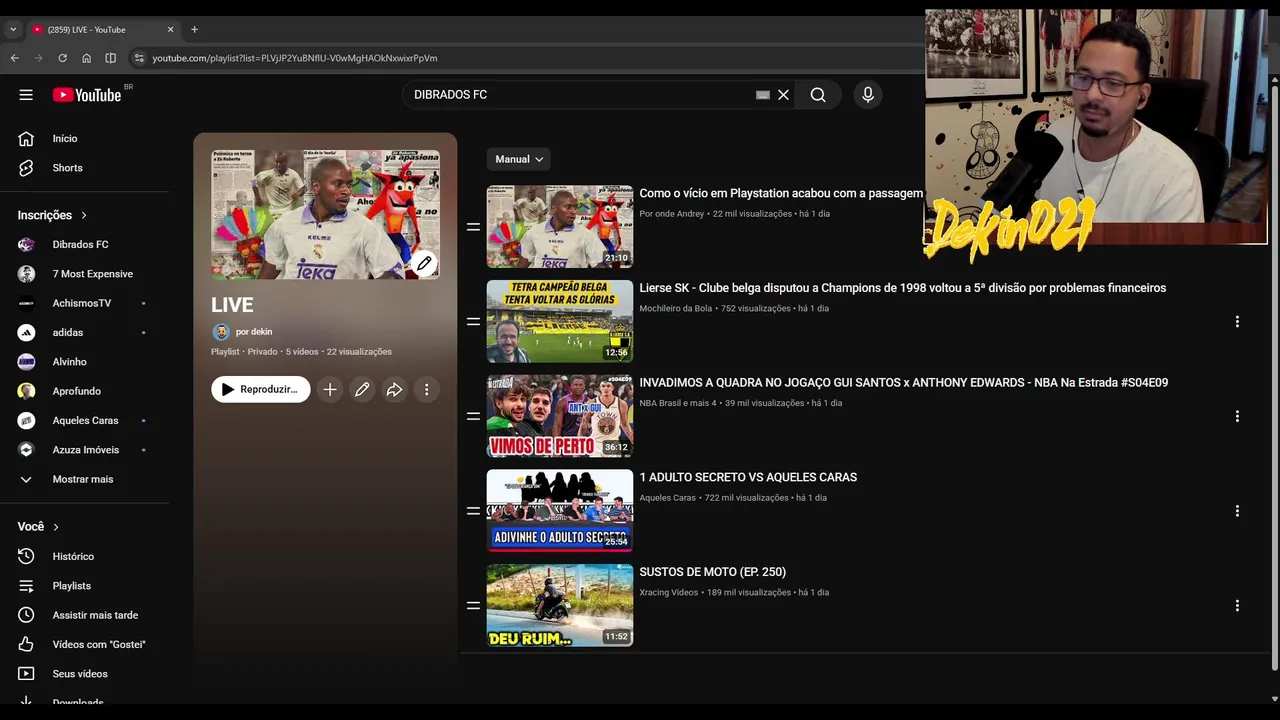Open the Lierse SK video thumbnail
The image size is (1280, 720).
click(560, 321)
